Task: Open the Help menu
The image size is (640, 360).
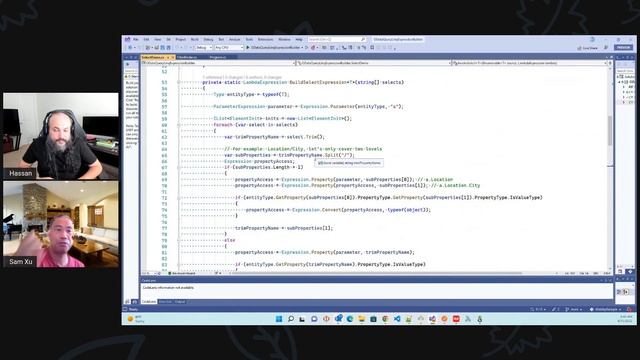Action: tap(299, 40)
